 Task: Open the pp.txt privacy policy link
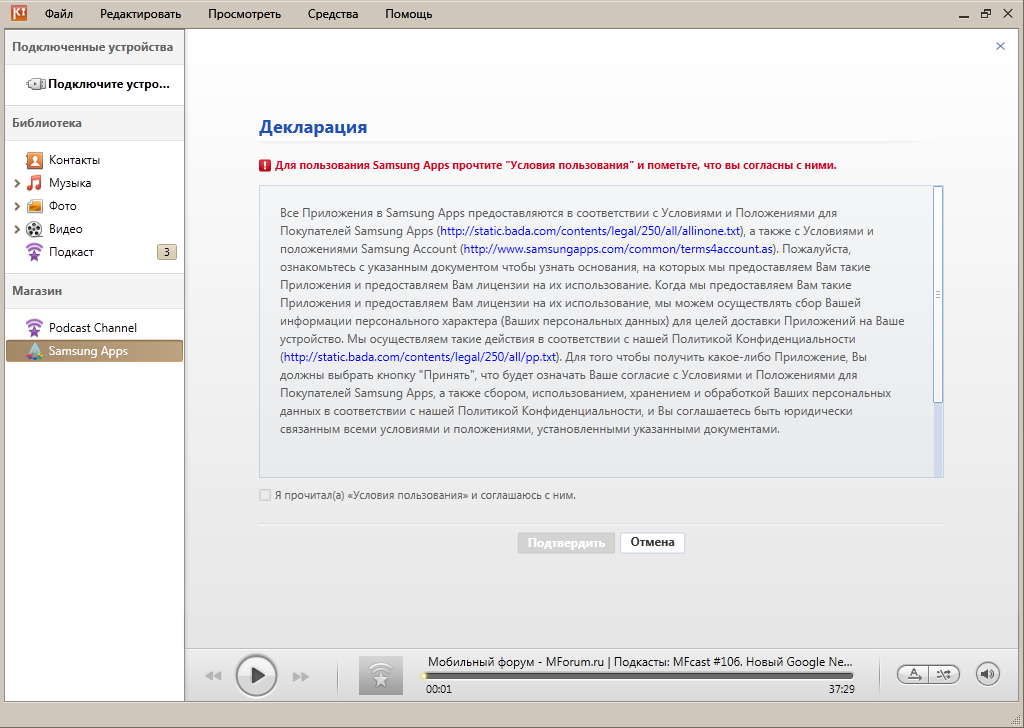tap(419, 357)
